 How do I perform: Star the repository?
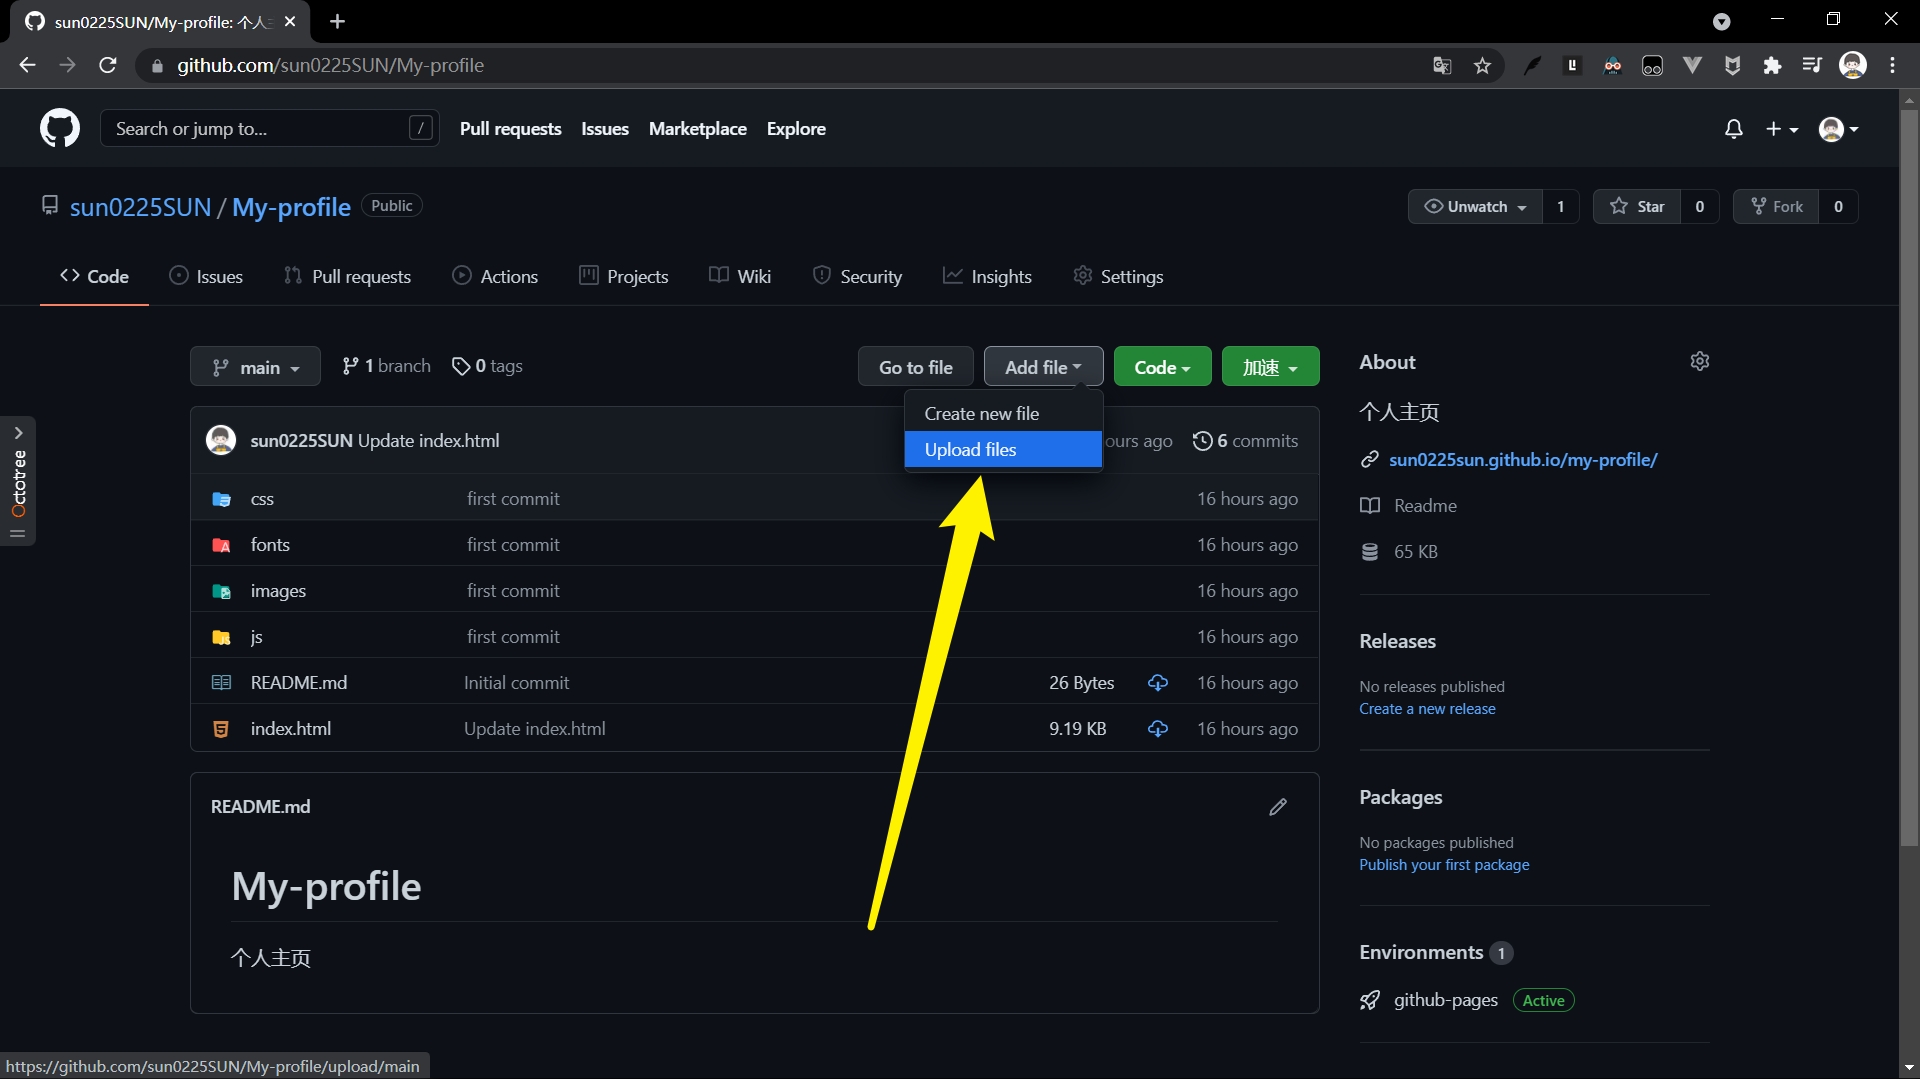pyautogui.click(x=1637, y=207)
